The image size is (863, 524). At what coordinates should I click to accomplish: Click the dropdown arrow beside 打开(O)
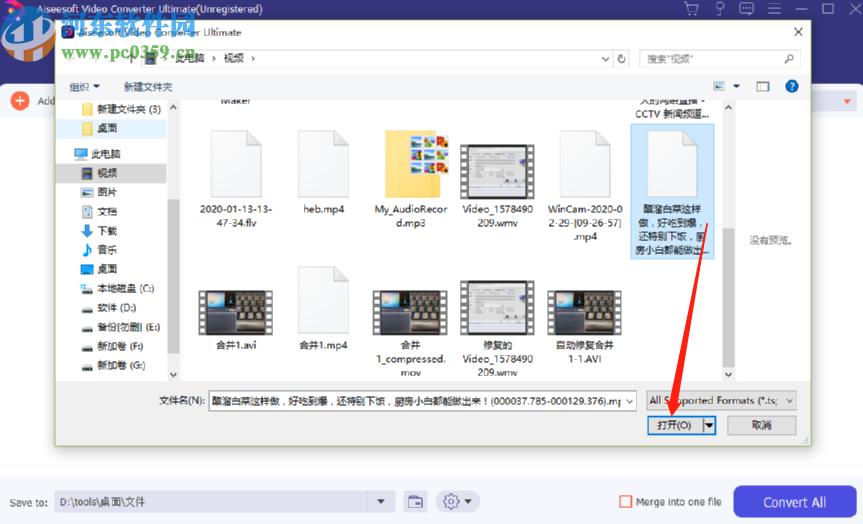coord(709,425)
